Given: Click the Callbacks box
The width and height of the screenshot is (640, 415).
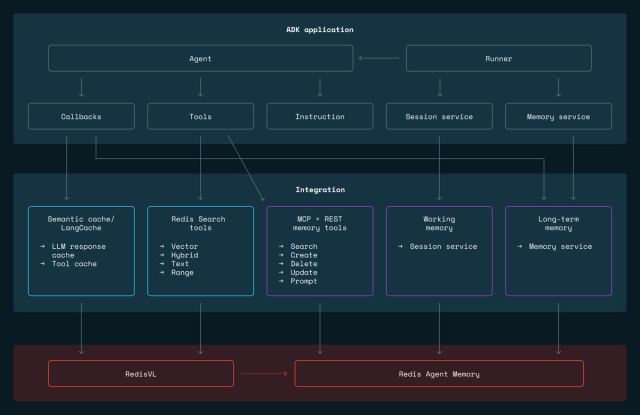Looking at the screenshot, I should (x=81, y=116).
